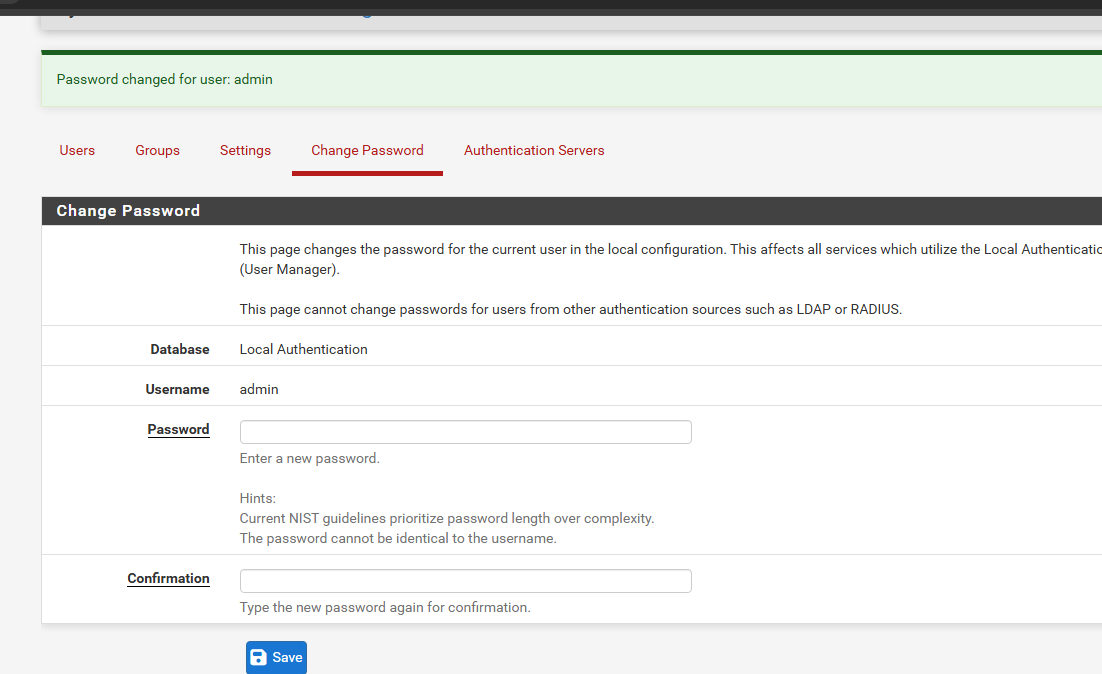Open the Users tab
Image resolution: width=1102 pixels, height=674 pixels.
pos(77,150)
